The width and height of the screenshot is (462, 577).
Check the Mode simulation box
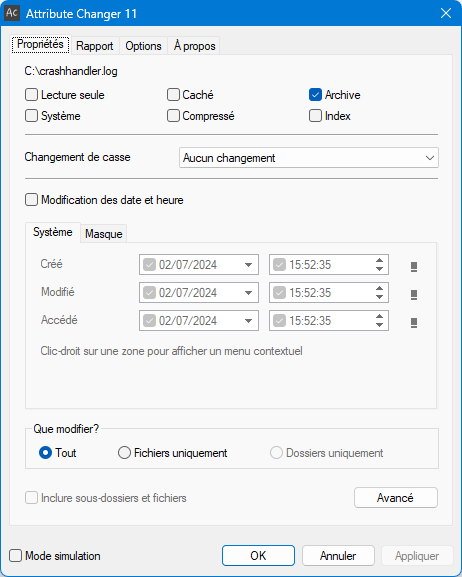[x=15, y=556]
